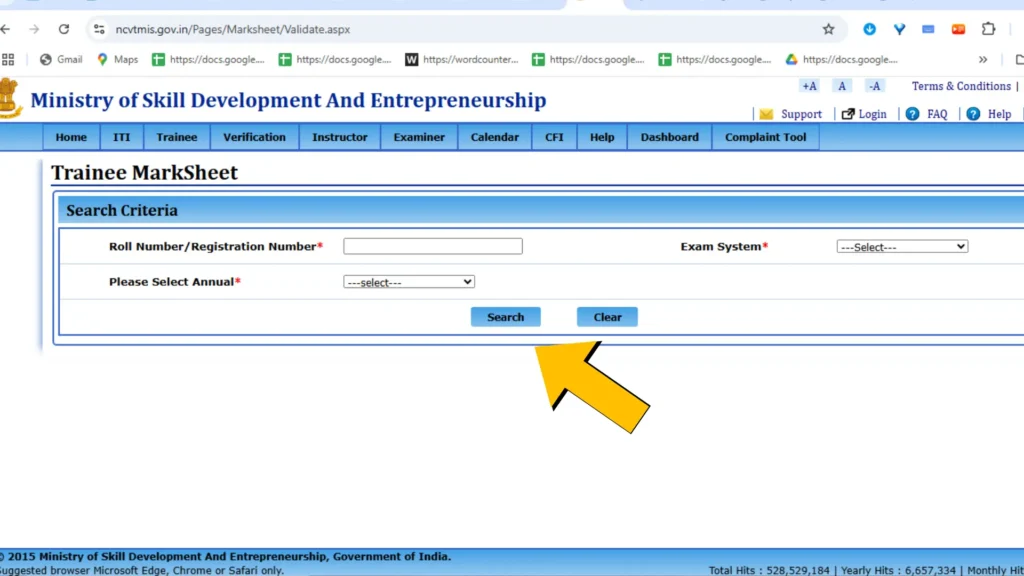This screenshot has height=576, width=1024.
Task: Open the Google Drive docs bookmark
Action: pyautogui.click(x=841, y=59)
